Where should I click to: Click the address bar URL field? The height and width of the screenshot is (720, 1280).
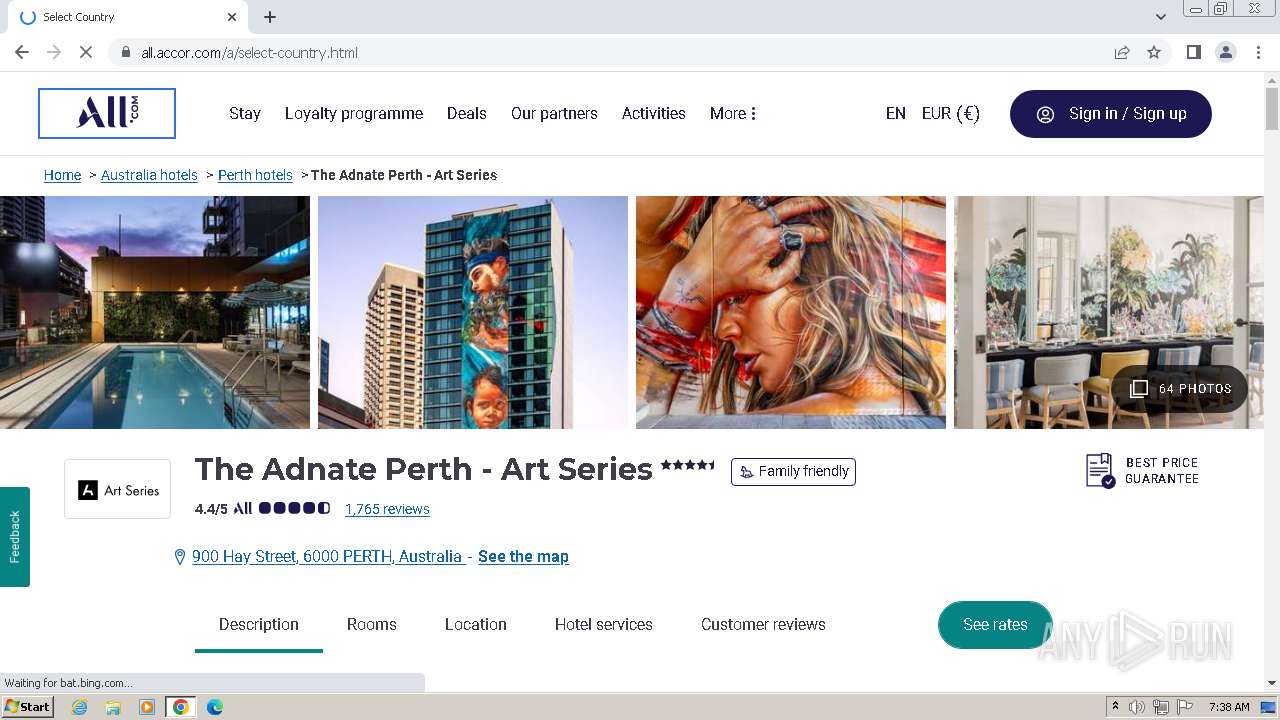point(600,52)
